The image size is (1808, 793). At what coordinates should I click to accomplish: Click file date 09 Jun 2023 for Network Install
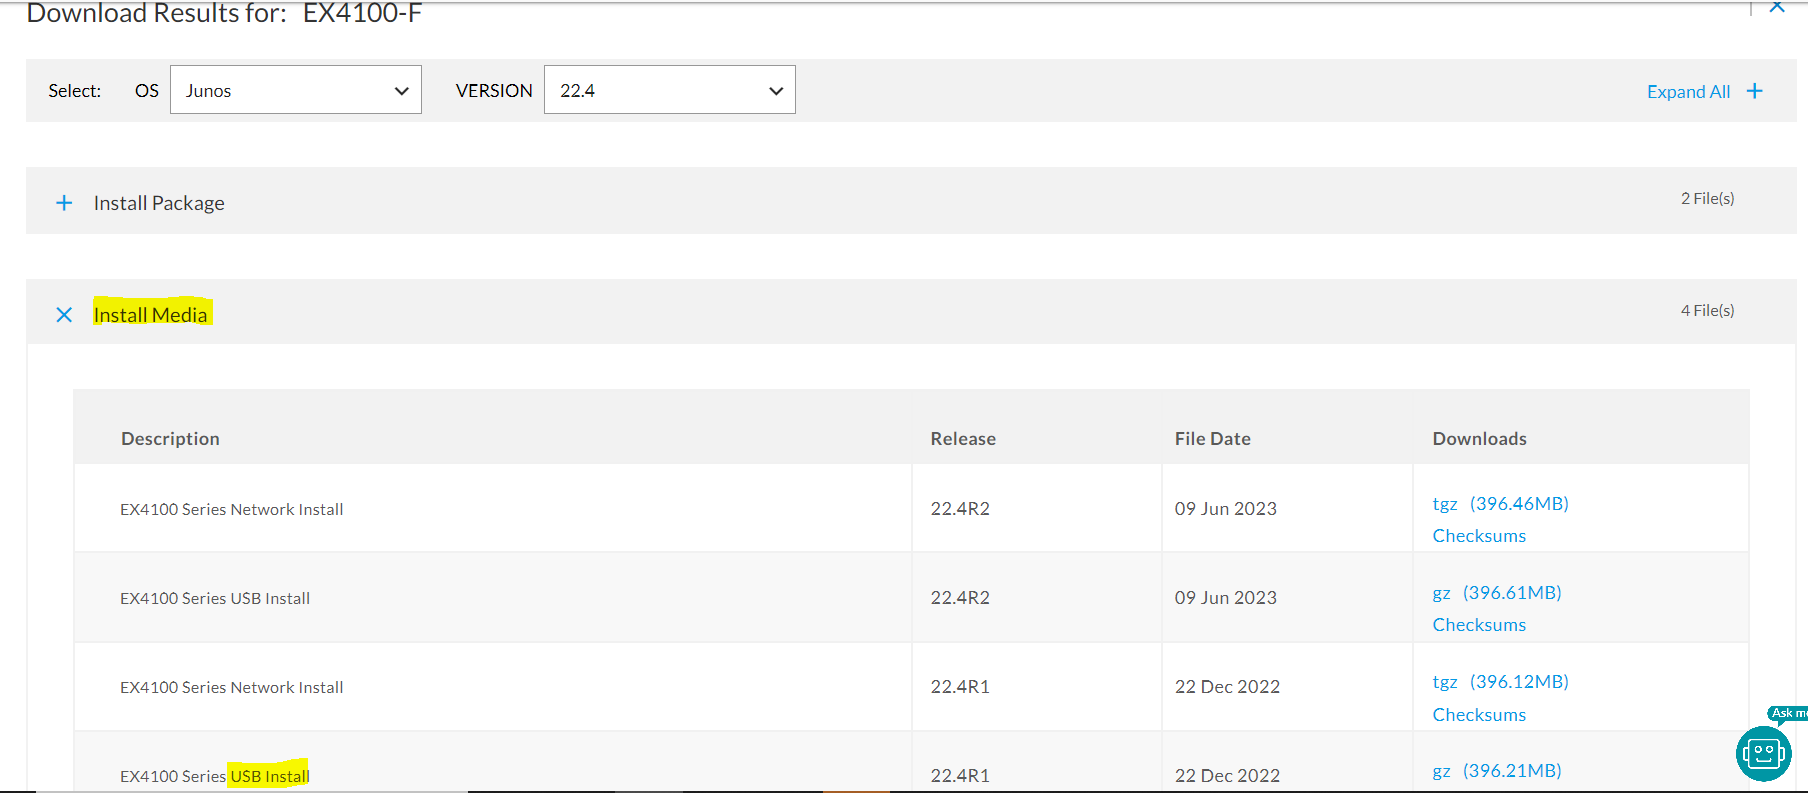point(1226,508)
